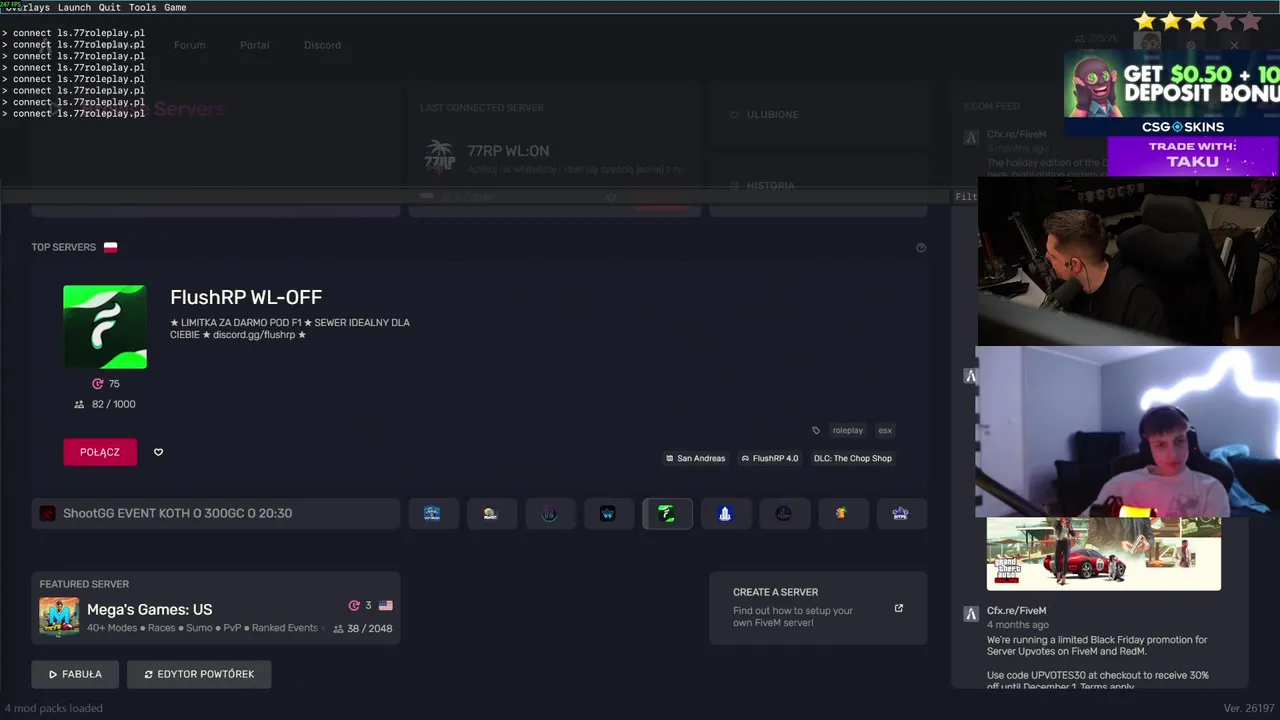Click the top Cfx.re/FiveM holiday edition post
Screen dimensions: 1280x720
(x=1016, y=134)
